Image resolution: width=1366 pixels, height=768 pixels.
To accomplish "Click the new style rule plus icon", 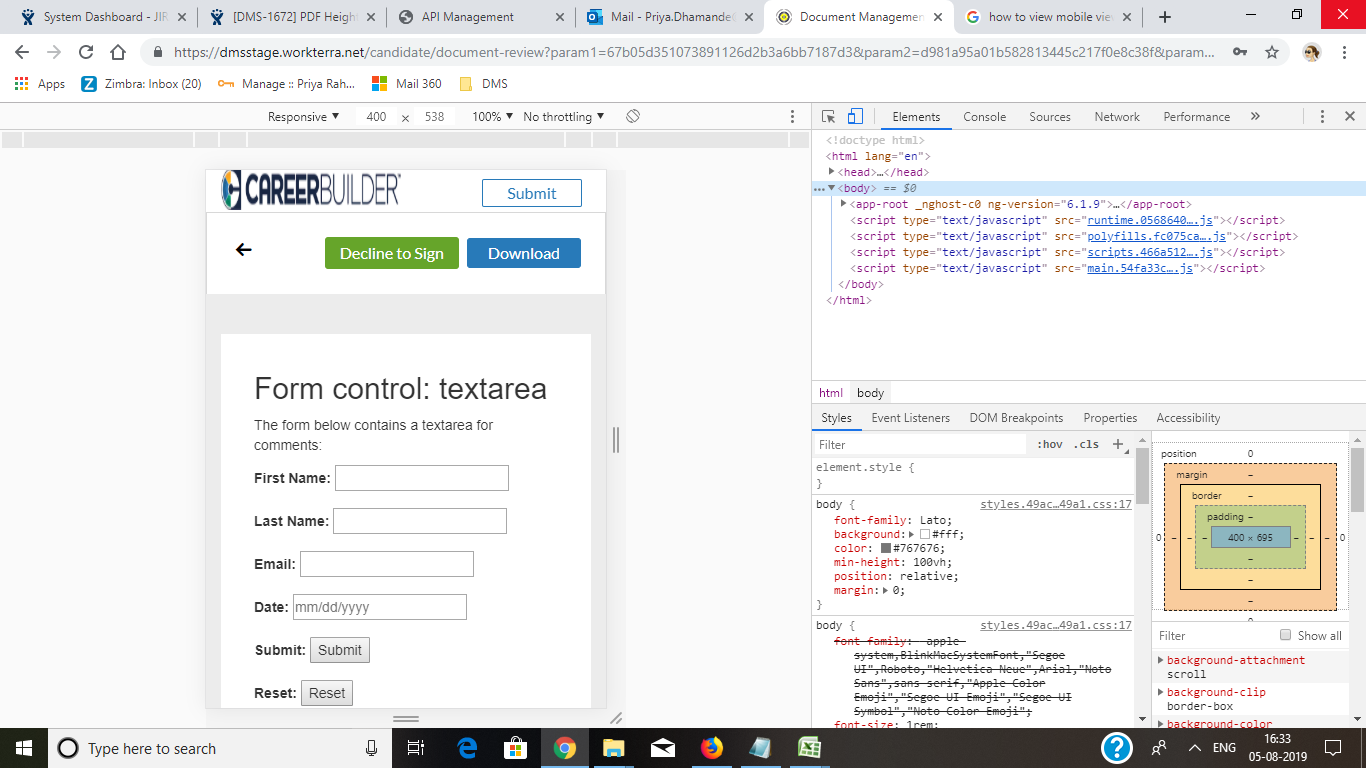I will 1119,444.
